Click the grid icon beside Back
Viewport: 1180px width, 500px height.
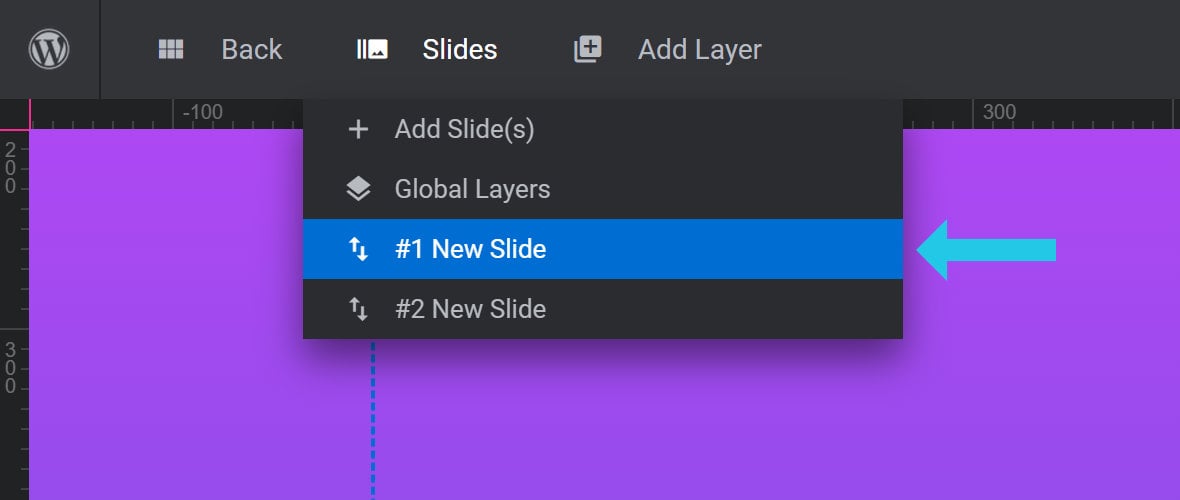point(171,50)
